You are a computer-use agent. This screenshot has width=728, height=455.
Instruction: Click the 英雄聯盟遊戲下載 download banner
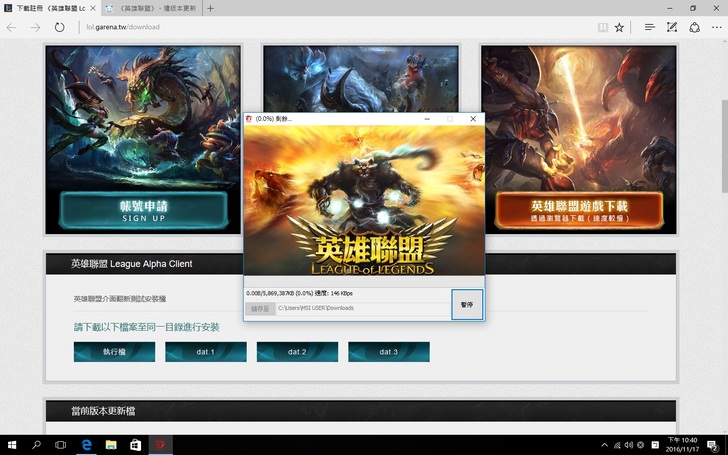(579, 209)
